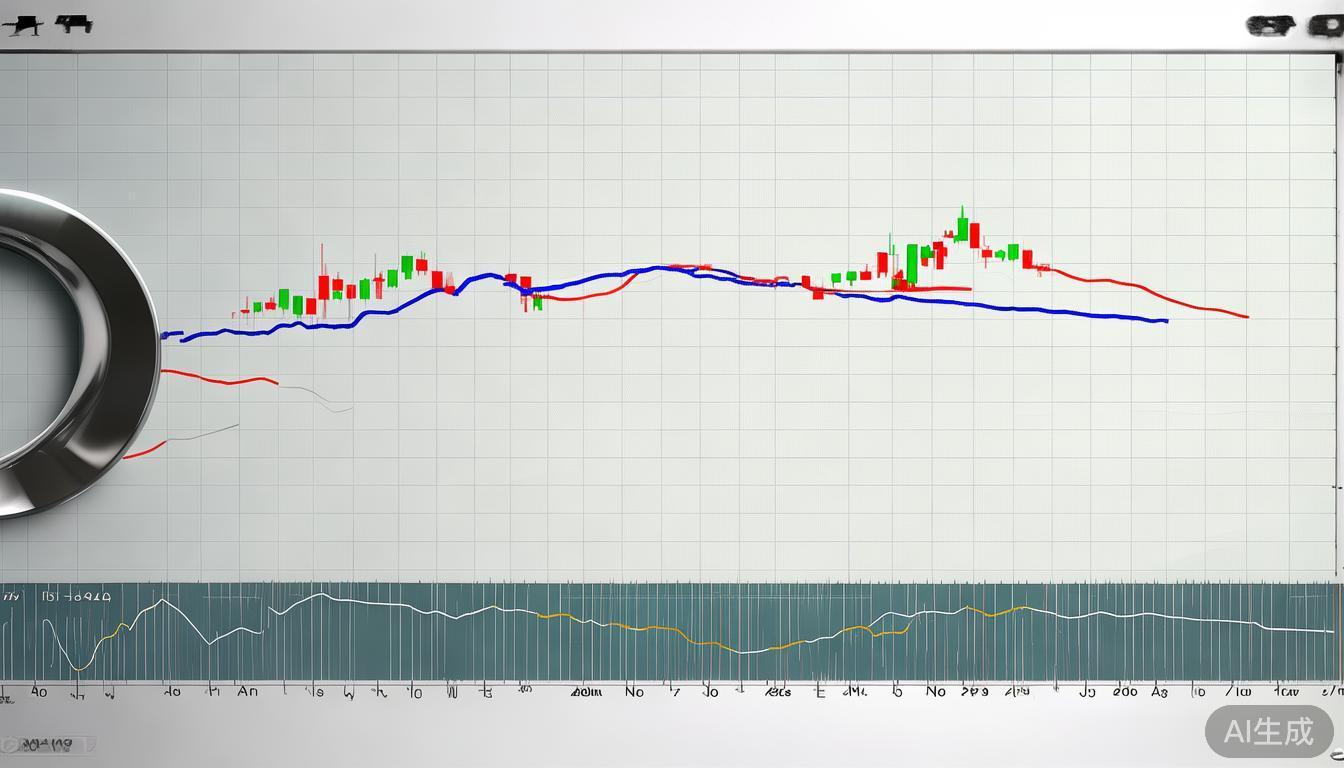Click the second black icon in top-left corner
This screenshot has width=1344, height=768.
(73, 24)
